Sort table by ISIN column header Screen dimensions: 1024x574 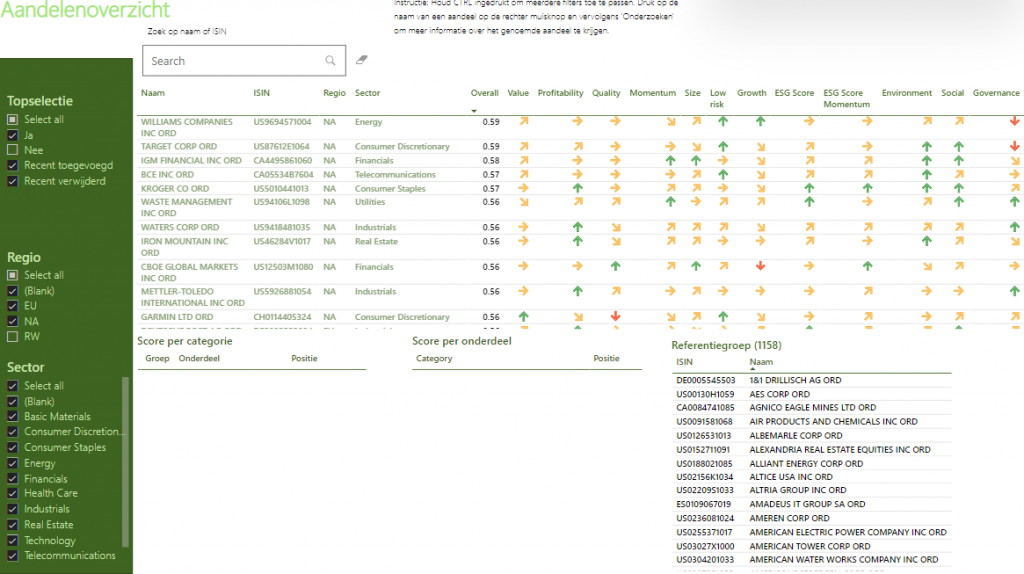coord(261,93)
